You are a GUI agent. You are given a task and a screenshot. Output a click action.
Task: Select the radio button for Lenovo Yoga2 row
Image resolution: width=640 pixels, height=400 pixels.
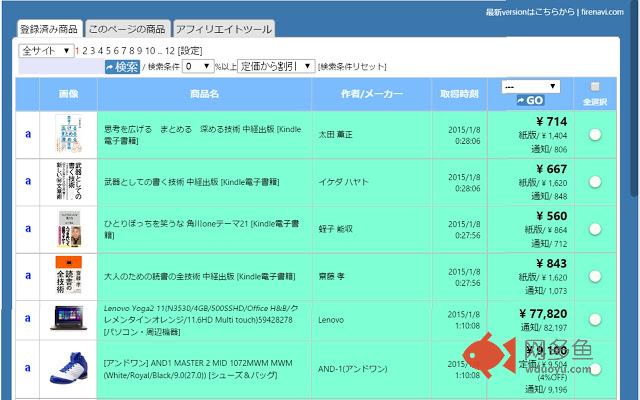click(595, 320)
